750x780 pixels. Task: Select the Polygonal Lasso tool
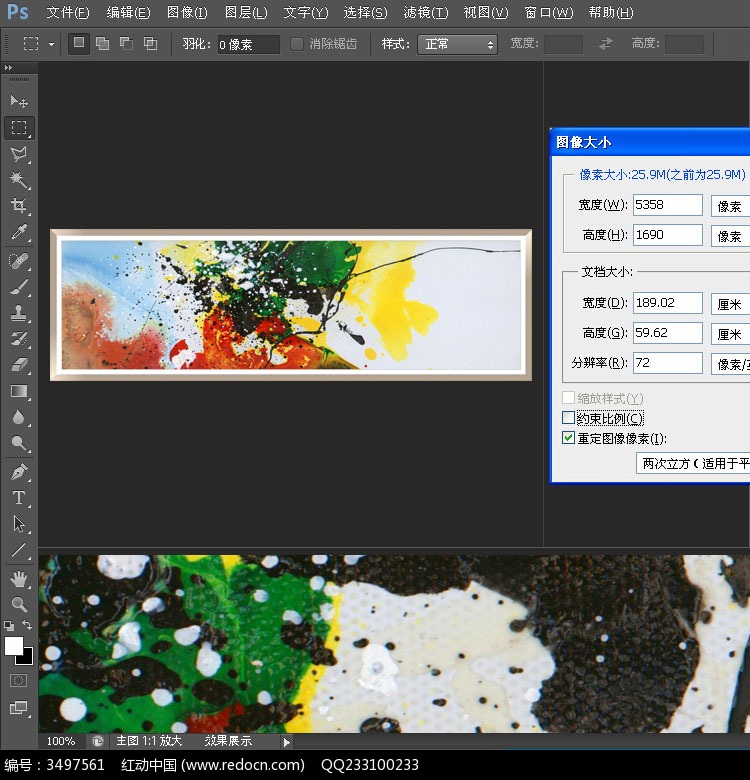[19, 154]
